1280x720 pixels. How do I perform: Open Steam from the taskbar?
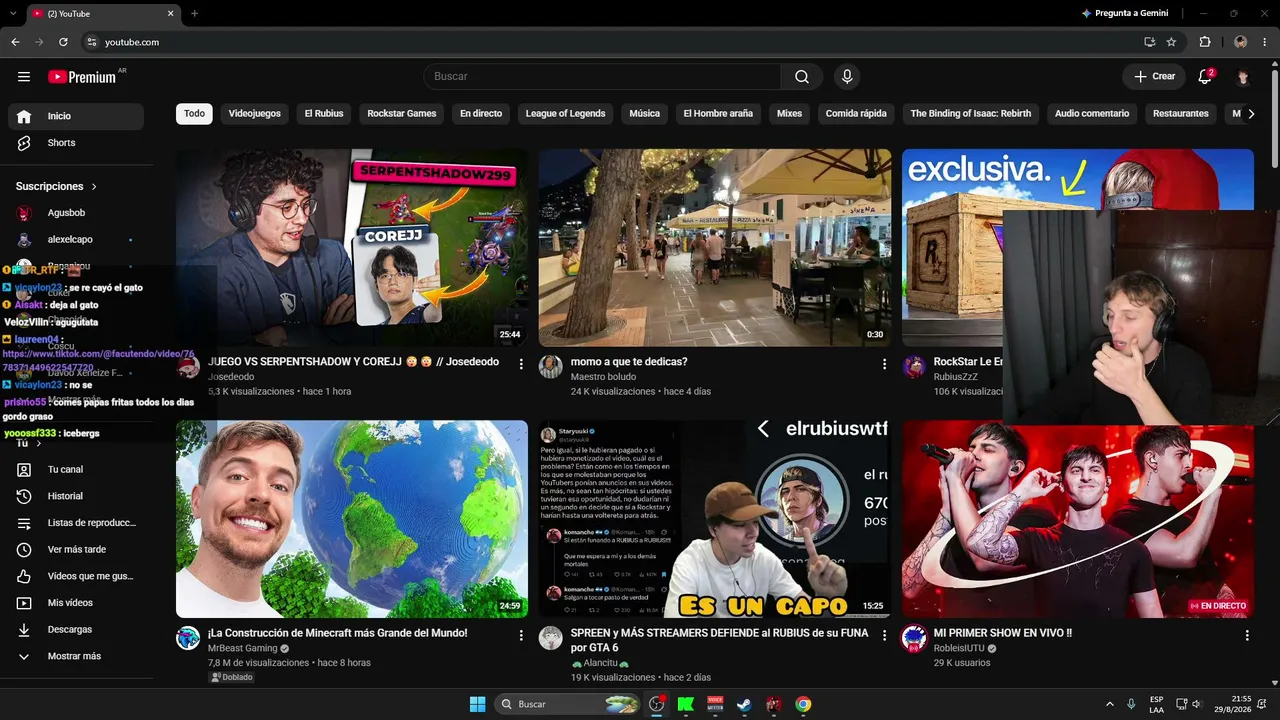tap(744, 704)
